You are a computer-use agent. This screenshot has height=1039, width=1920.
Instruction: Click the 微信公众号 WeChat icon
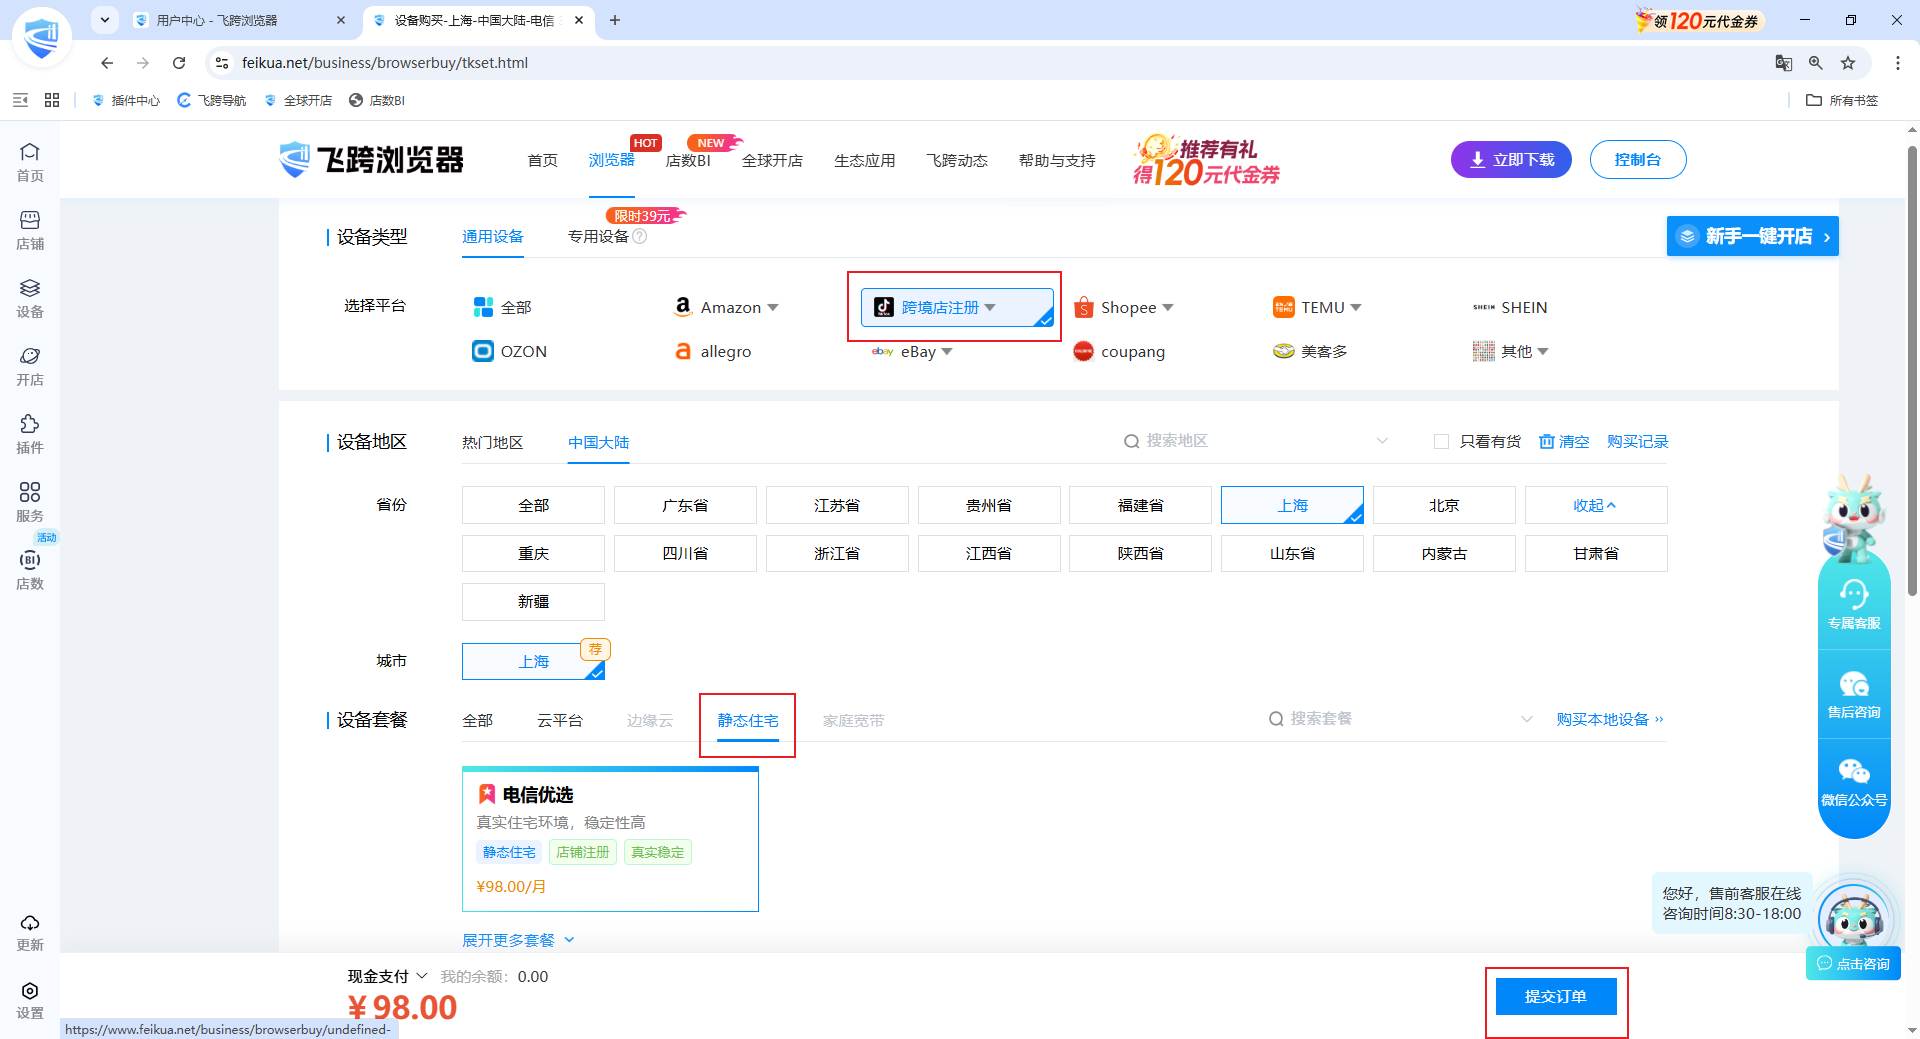(1854, 782)
